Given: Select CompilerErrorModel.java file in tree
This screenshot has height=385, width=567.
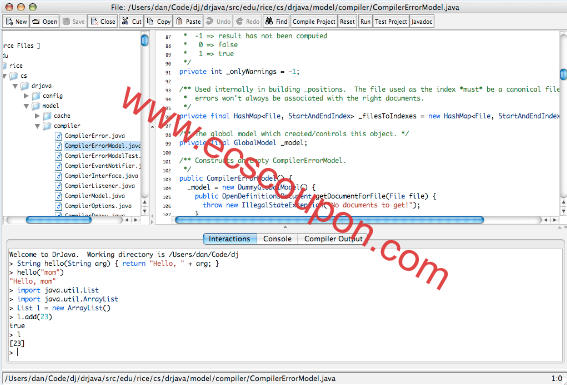Looking at the screenshot, I should click(102, 146).
